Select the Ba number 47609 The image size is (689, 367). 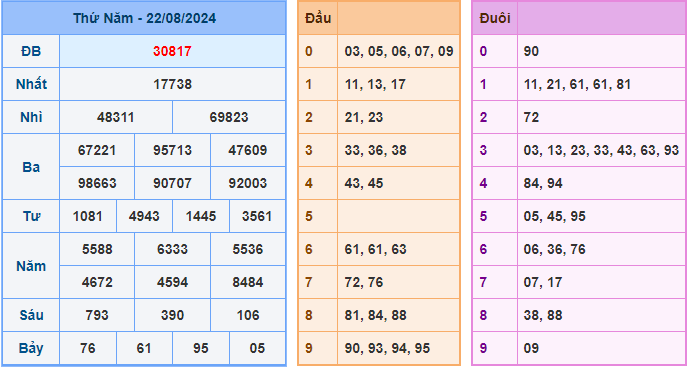248,150
